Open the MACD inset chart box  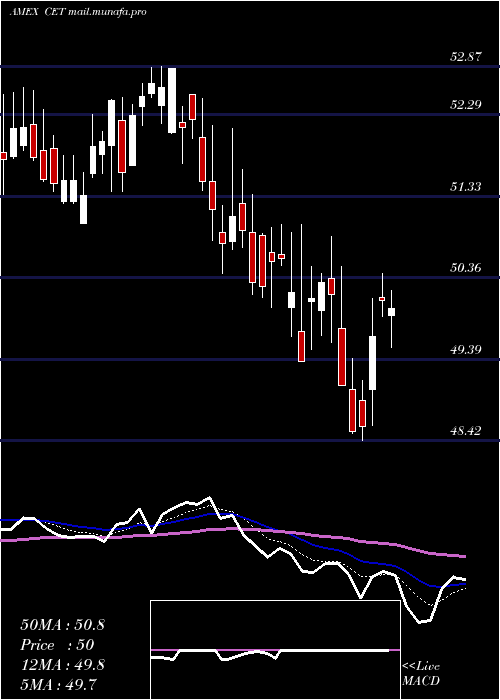(275, 650)
